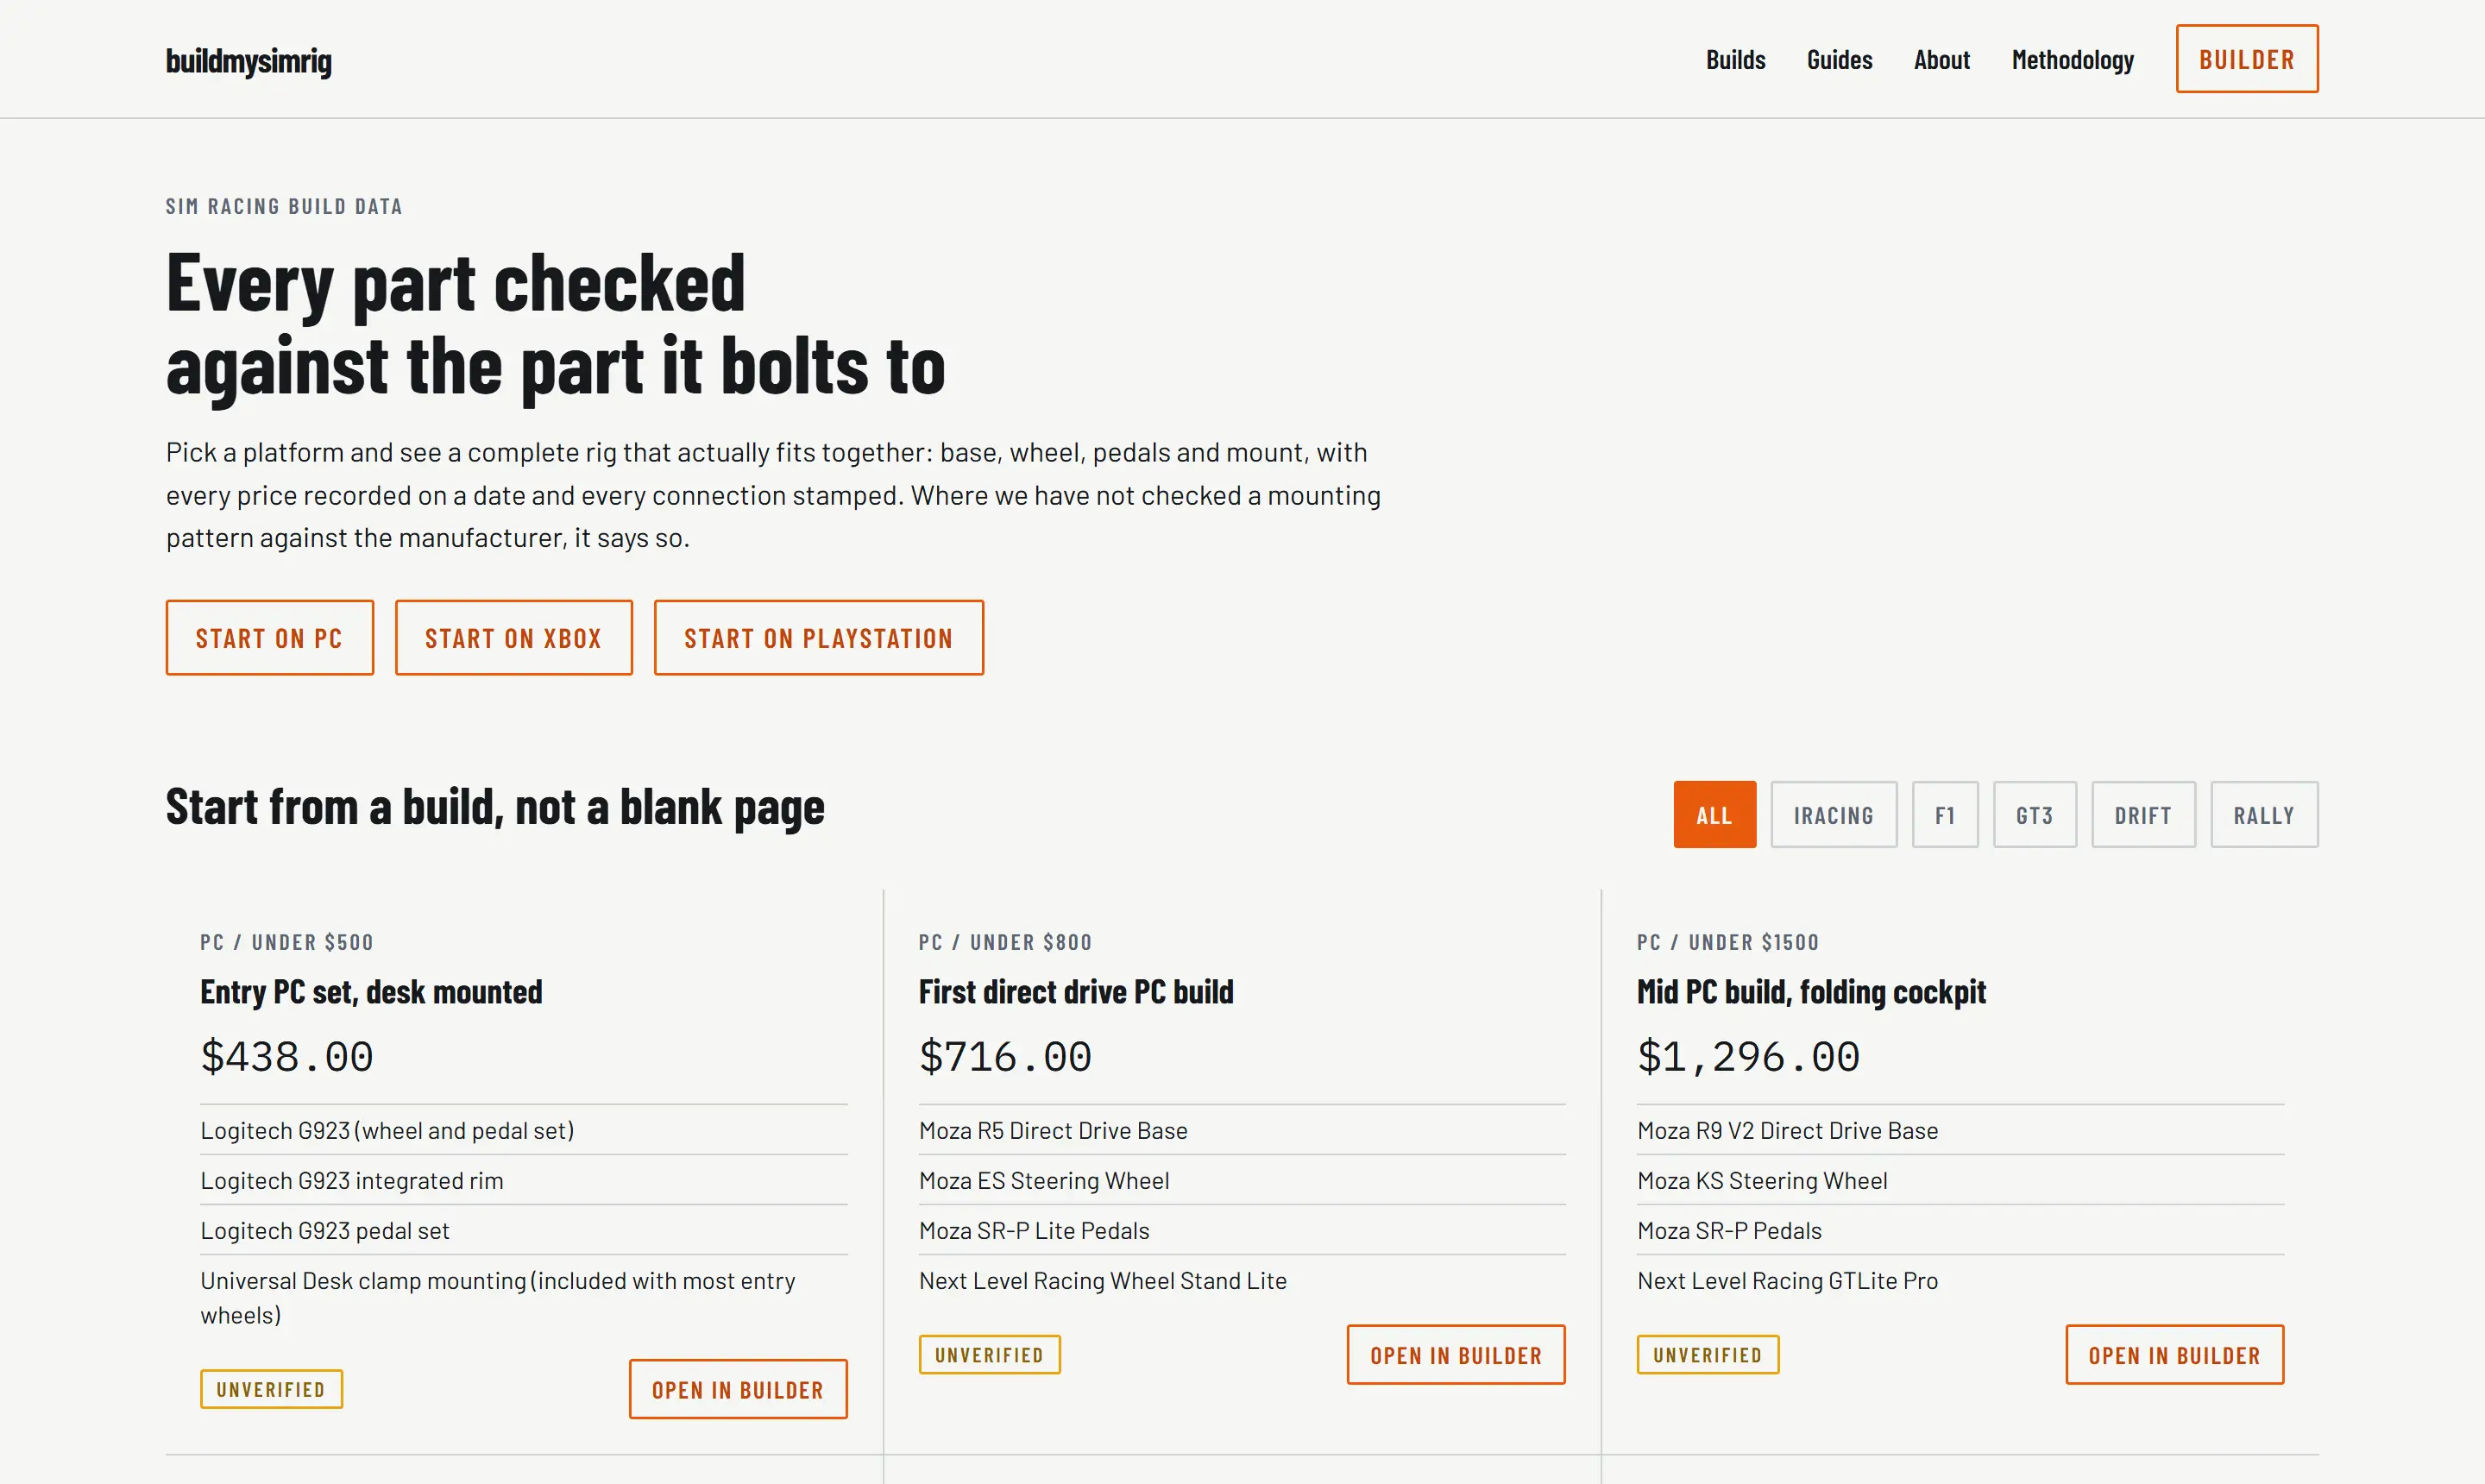This screenshot has width=2485, height=1484.
Task: Click the Entry PC set, desk mounted title
Action: tap(371, 992)
